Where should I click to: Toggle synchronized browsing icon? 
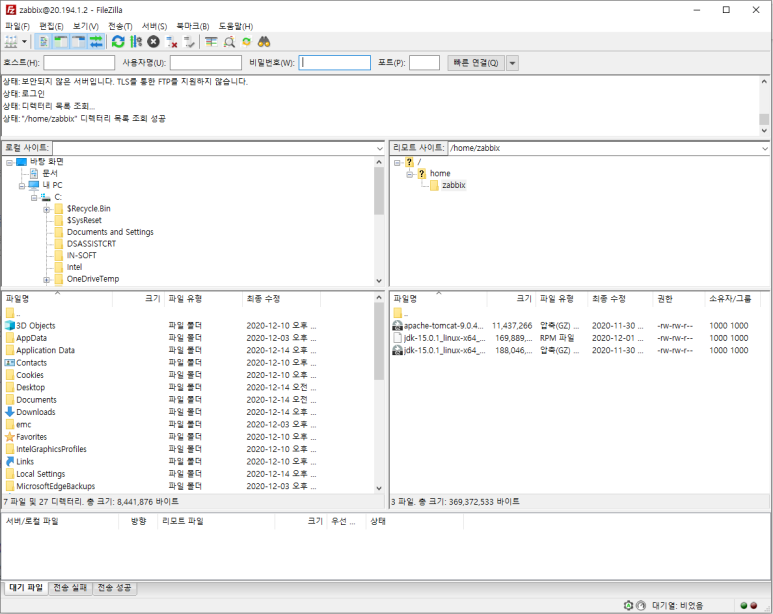click(246, 42)
